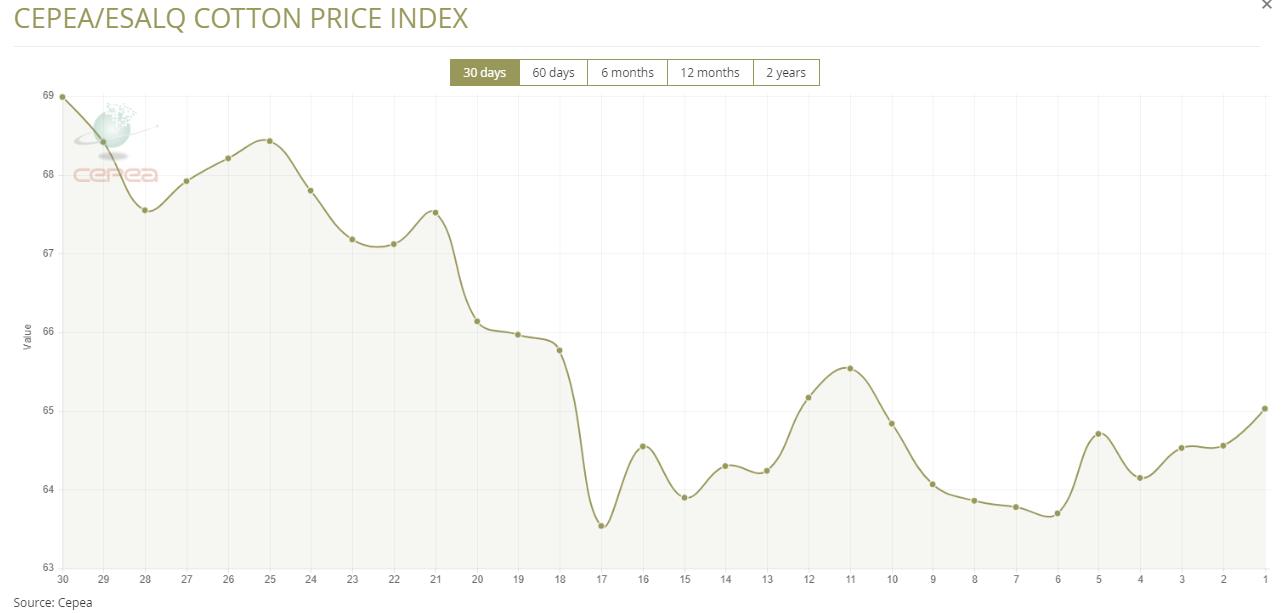Click the data point at day 6
The width and height of the screenshot is (1282, 613).
(1057, 514)
